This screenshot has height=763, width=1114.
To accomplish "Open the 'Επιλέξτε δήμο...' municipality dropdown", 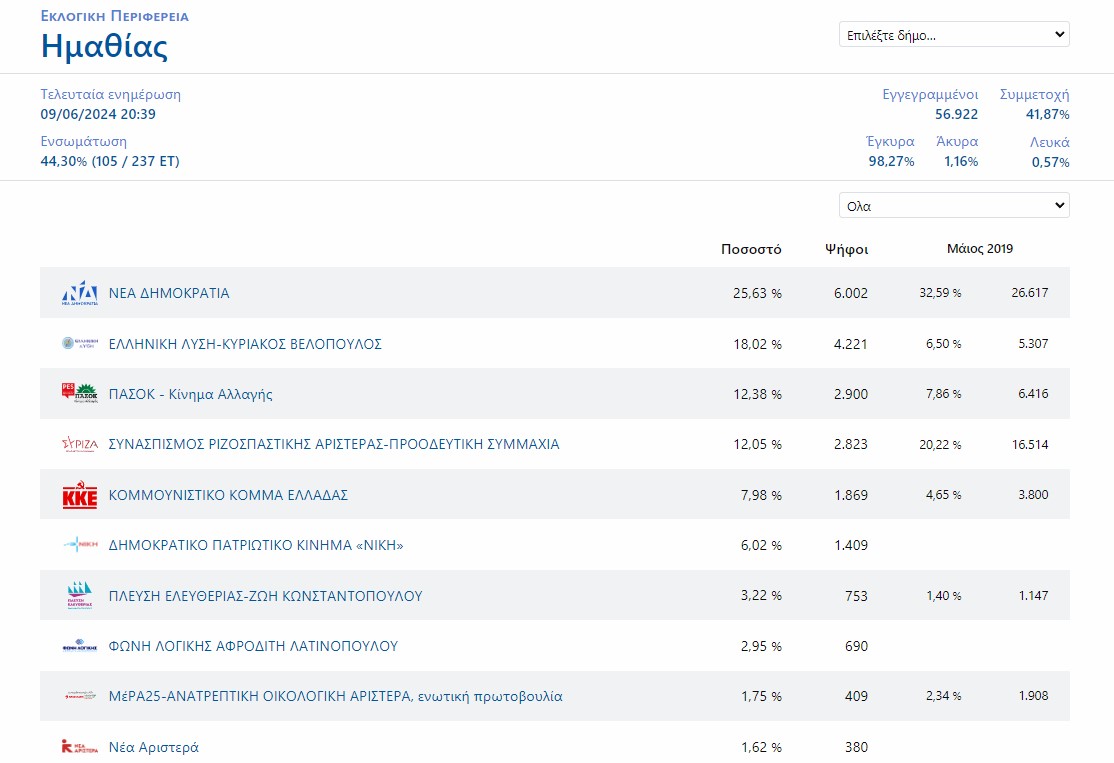I will [x=954, y=35].
